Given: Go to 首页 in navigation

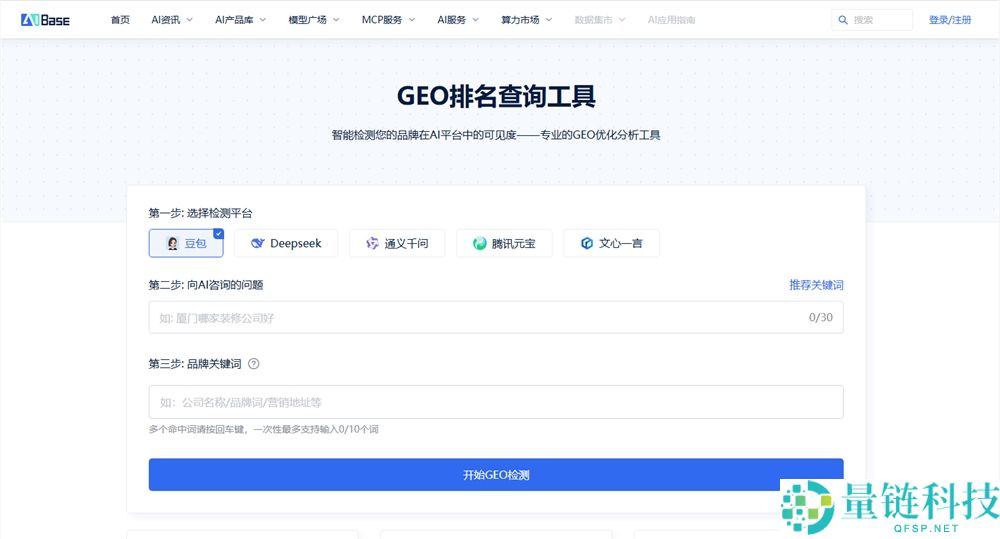Looking at the screenshot, I should click(x=120, y=20).
